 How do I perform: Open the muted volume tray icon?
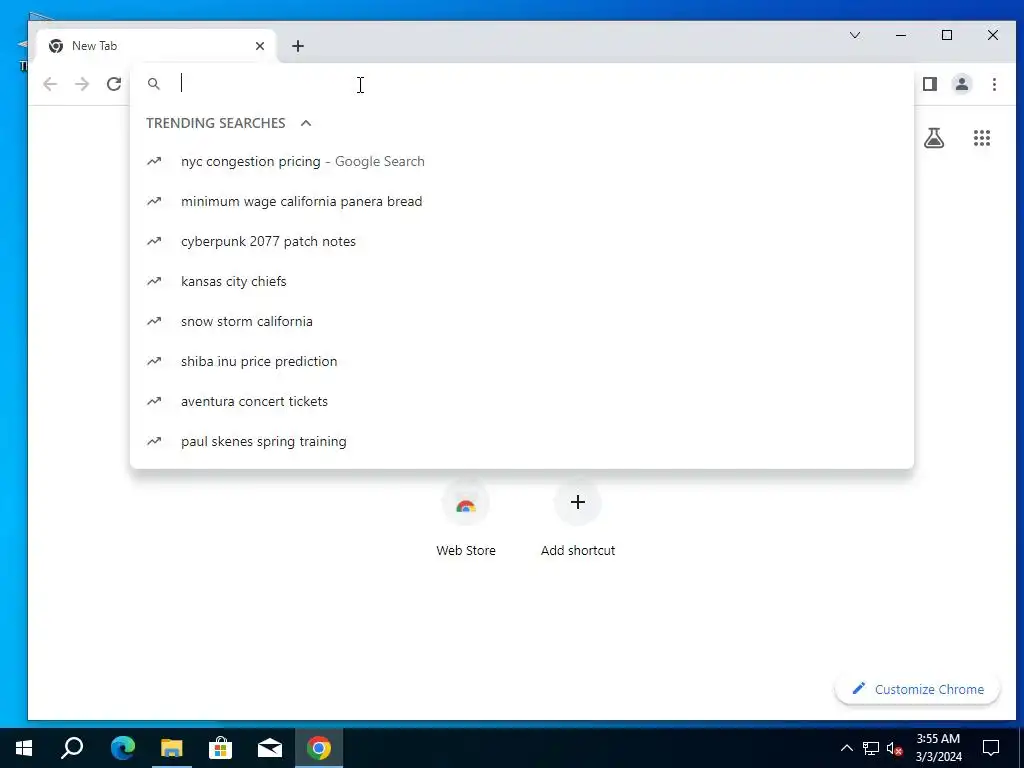pyautogui.click(x=895, y=748)
